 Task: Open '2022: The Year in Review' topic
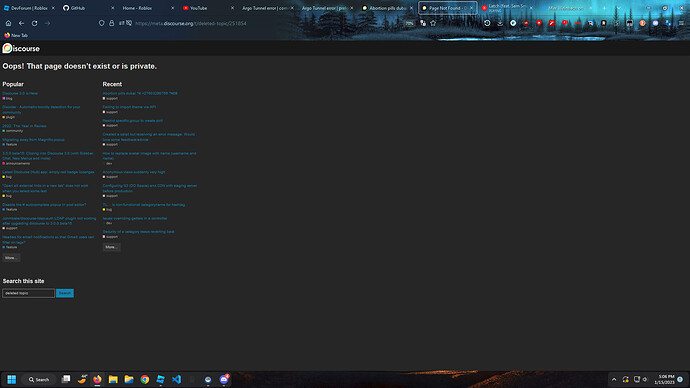24,126
